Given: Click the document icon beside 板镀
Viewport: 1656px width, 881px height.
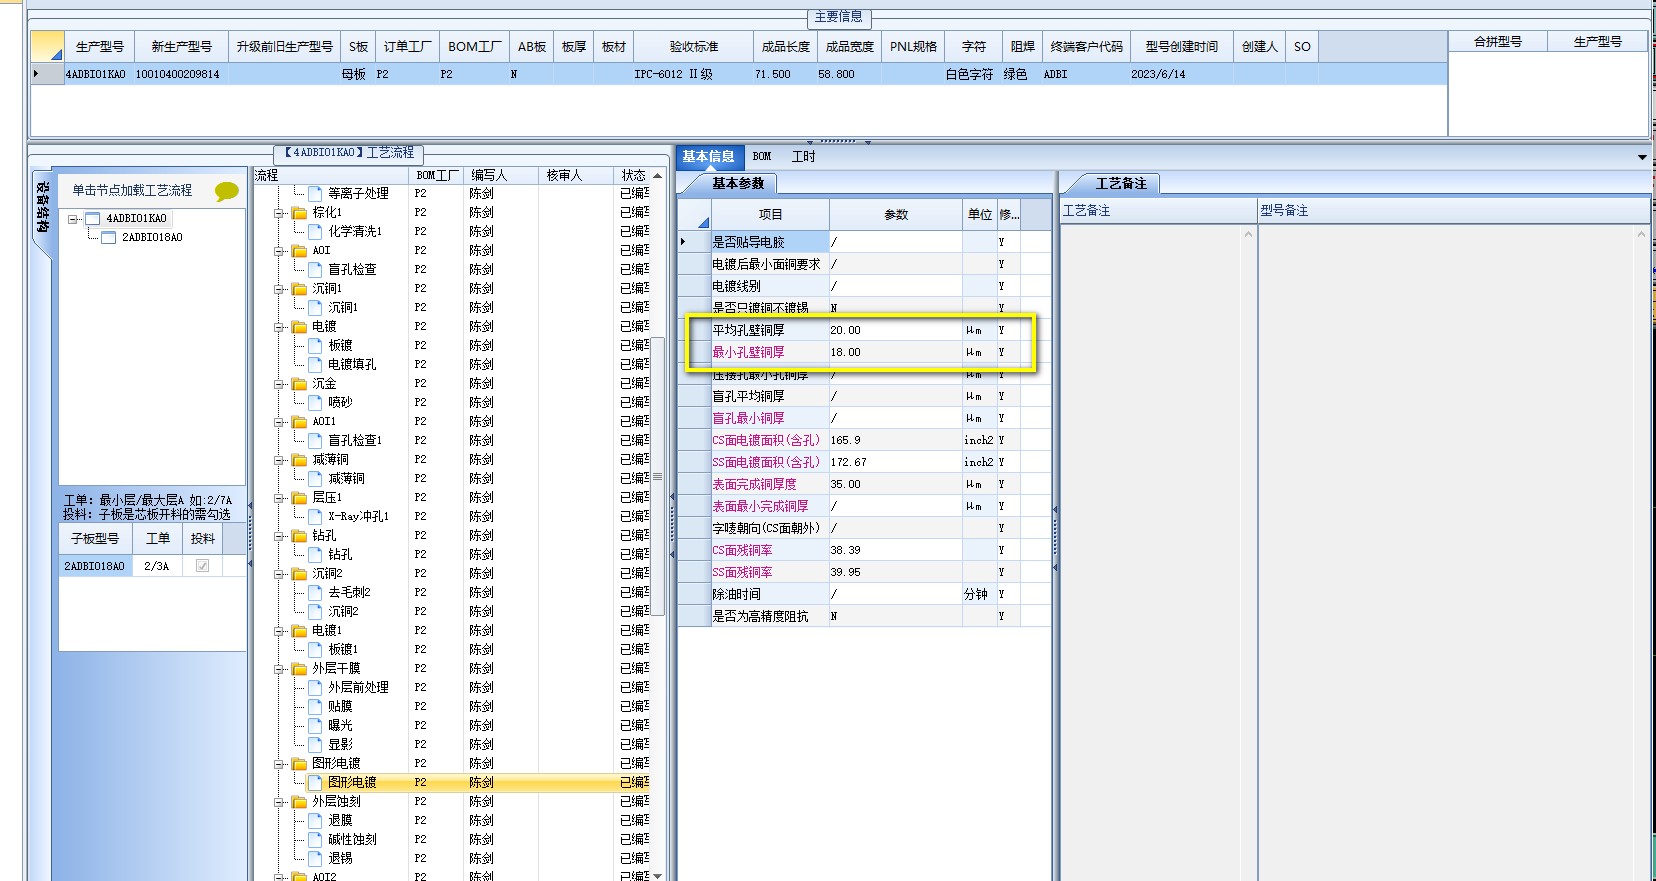Looking at the screenshot, I should click(315, 346).
